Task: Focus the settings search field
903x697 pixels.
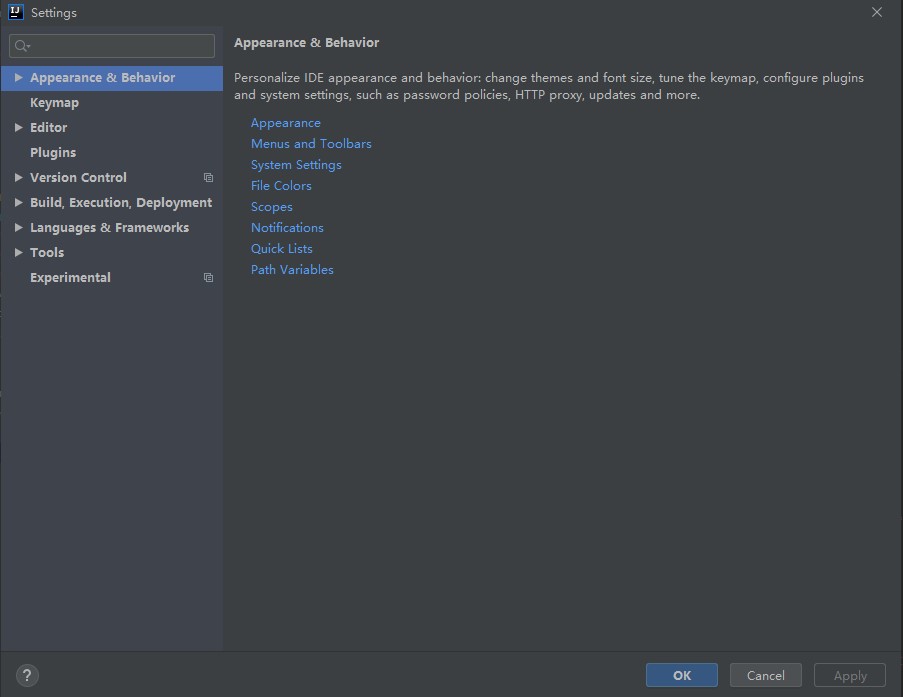Action: (x=120, y=46)
